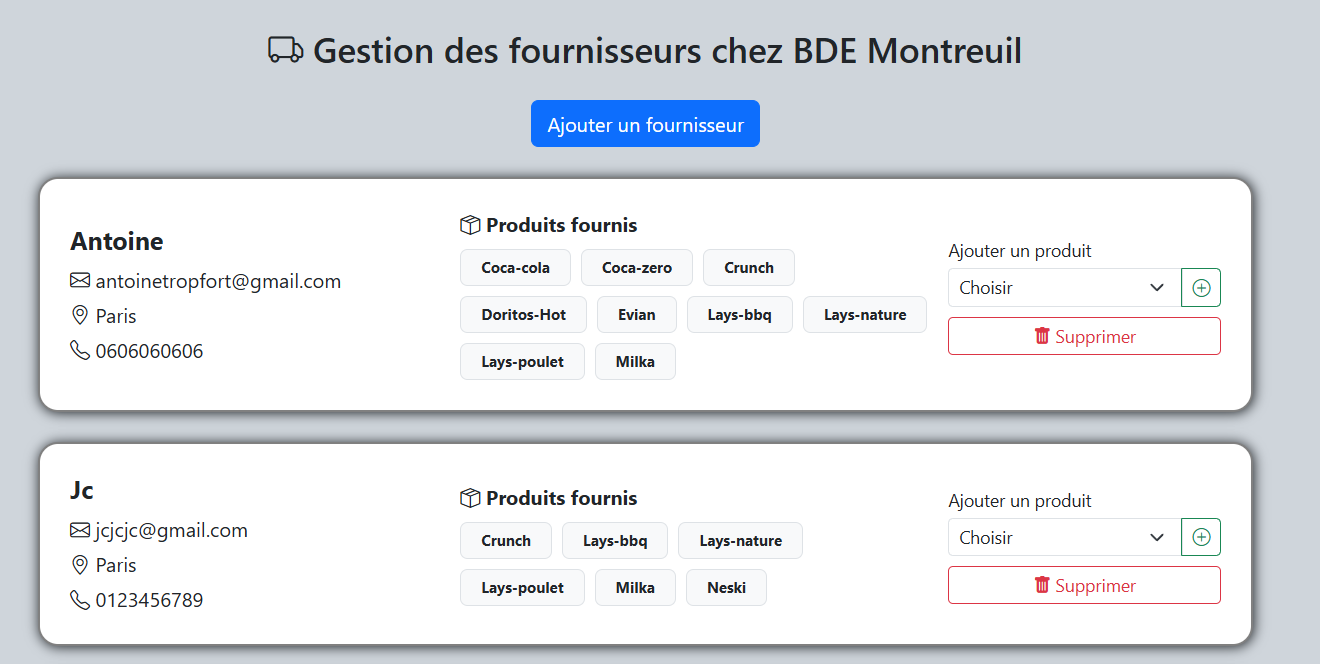The width and height of the screenshot is (1320, 664).
Task: Click the truck icon in page title
Action: 286,50
